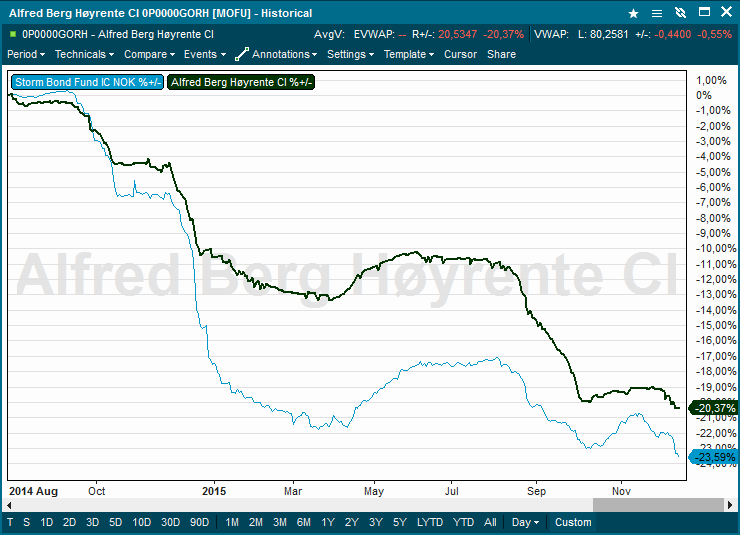Open the Annotations dropdown
The image size is (740, 535).
[285, 54]
